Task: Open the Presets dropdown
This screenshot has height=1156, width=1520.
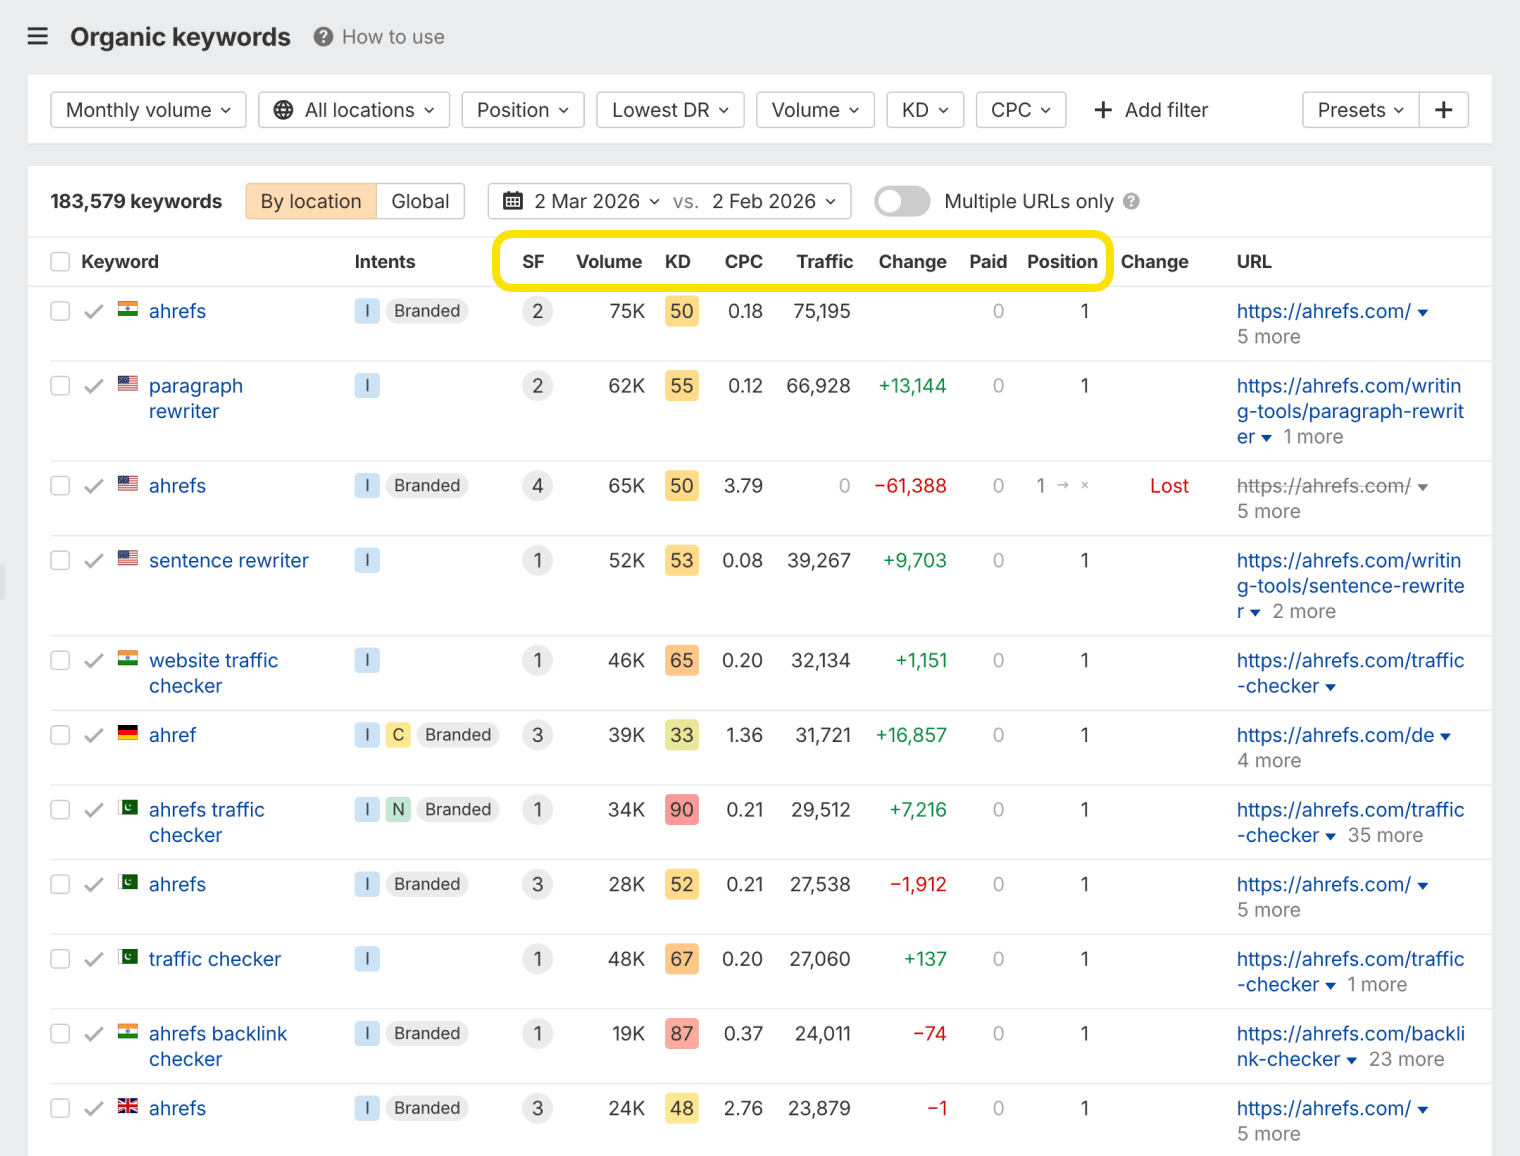Action: pos(1358,110)
